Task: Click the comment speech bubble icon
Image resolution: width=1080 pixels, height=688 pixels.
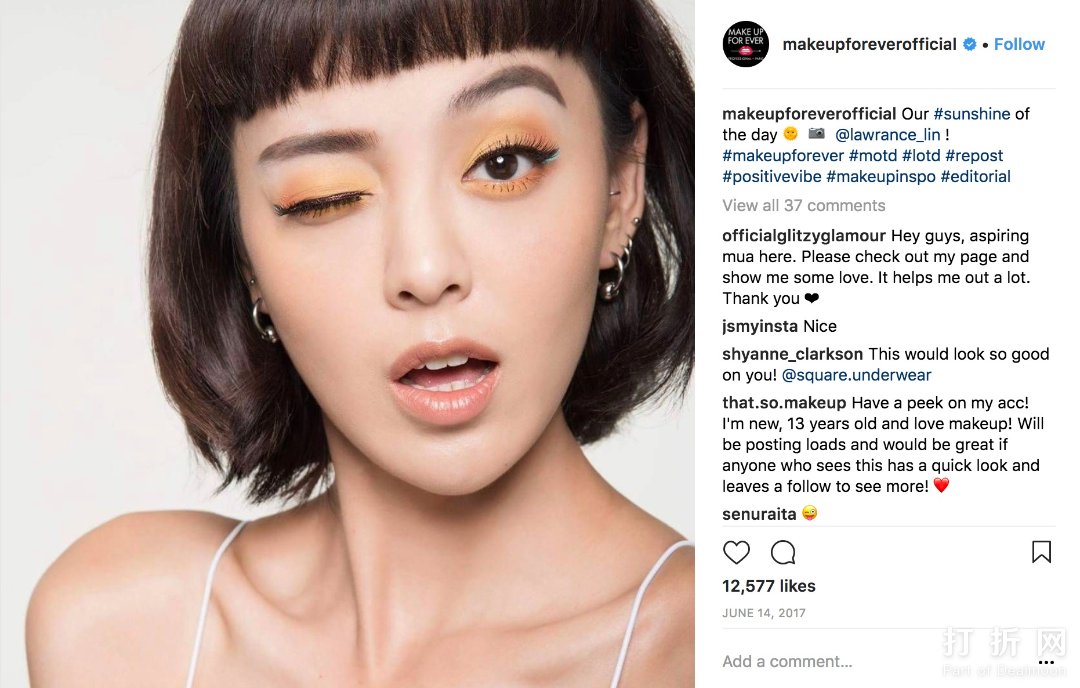Action: pyautogui.click(x=783, y=552)
